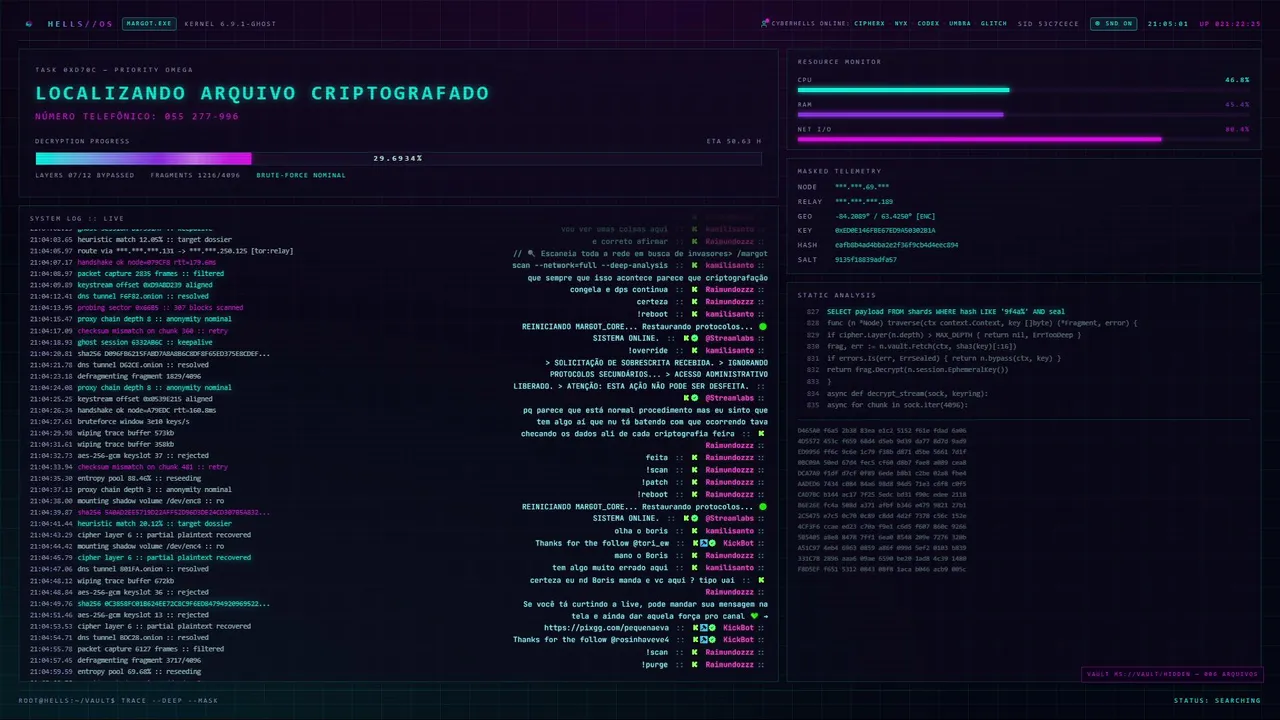Click the 'LAYERS 07/12 BYPASSED' text

85,175
